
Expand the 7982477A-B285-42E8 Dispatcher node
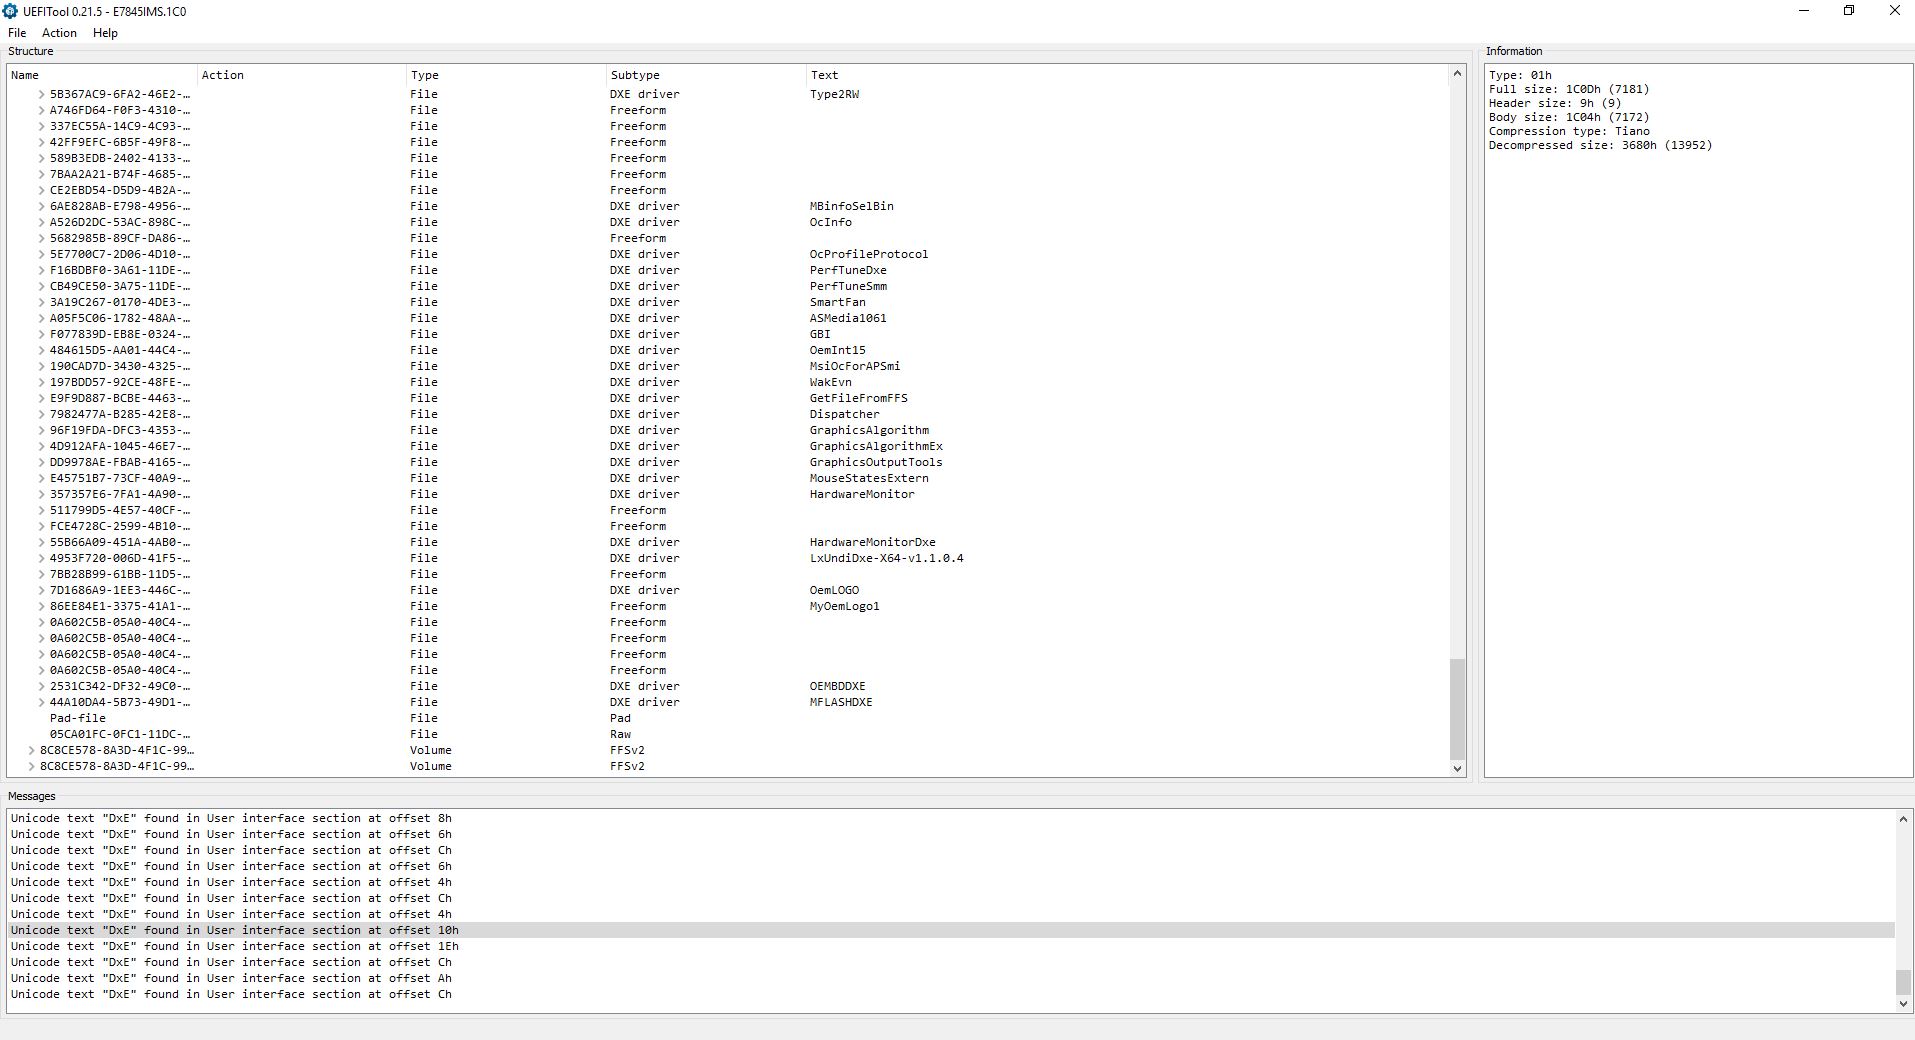click(41, 414)
